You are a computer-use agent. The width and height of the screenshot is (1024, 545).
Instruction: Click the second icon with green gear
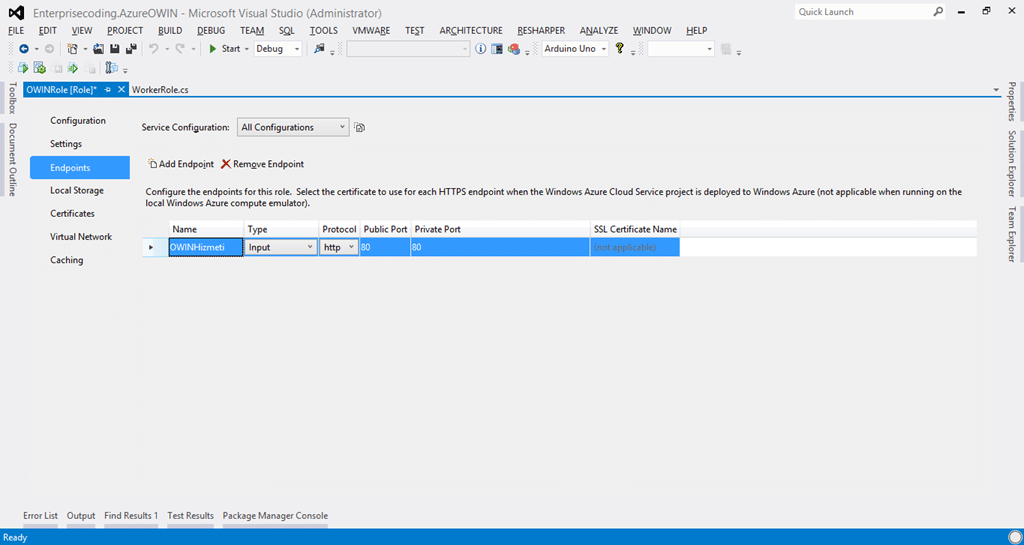[40, 68]
